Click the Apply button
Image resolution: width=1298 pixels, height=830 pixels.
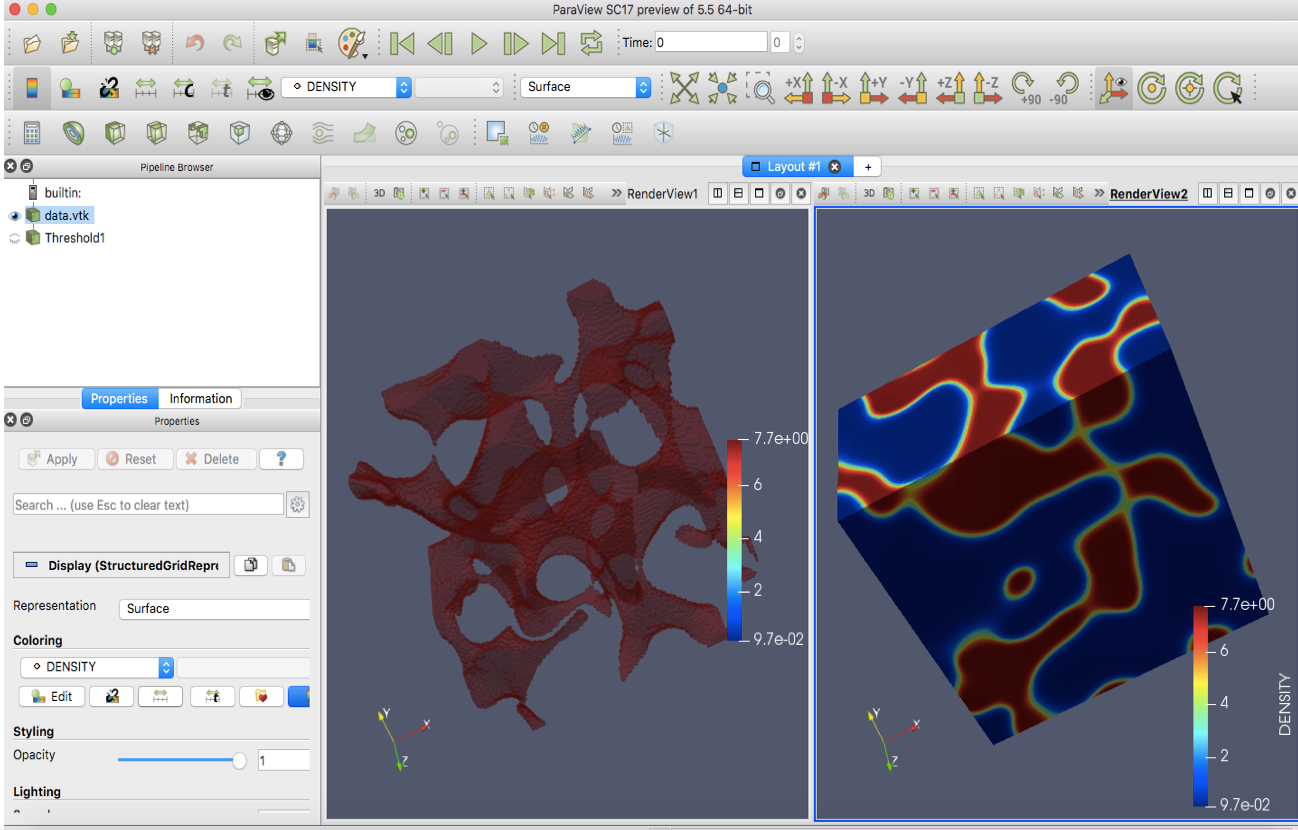point(56,459)
